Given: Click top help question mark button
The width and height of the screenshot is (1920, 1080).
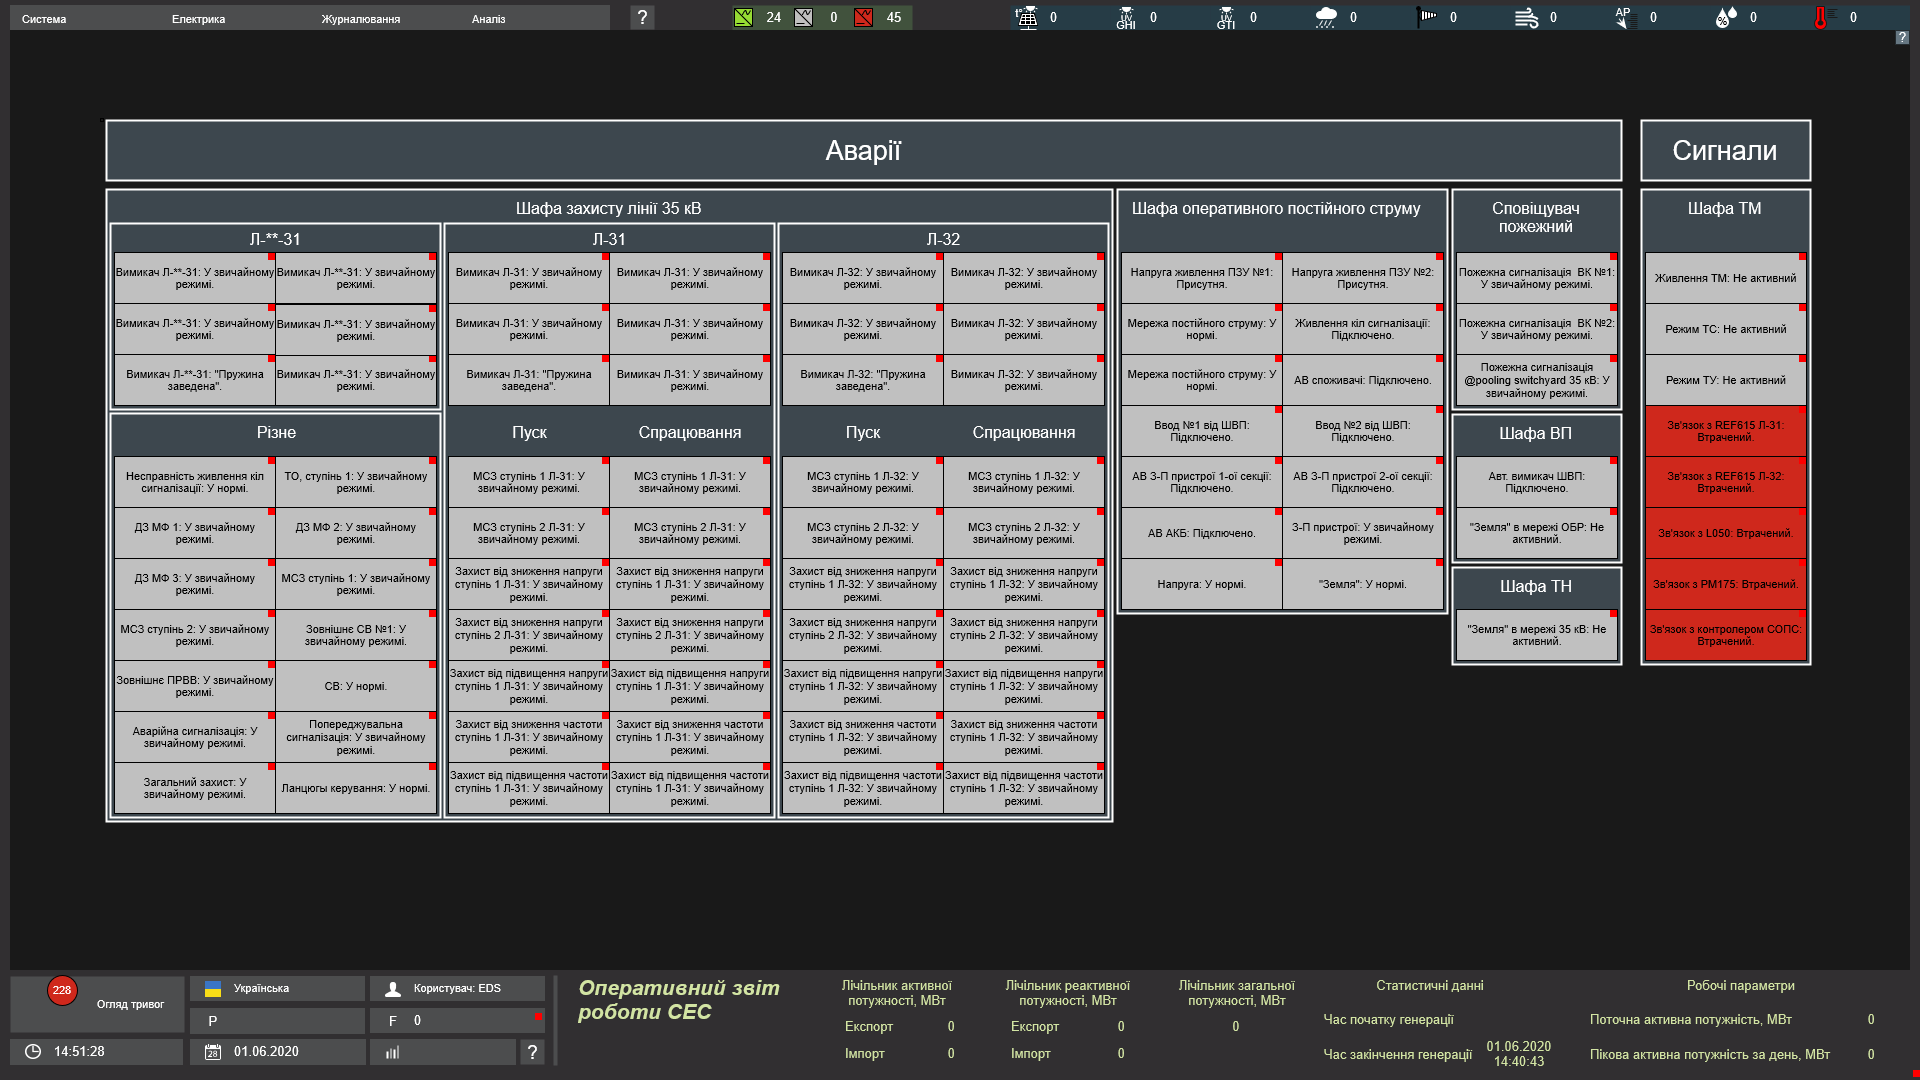Looking at the screenshot, I should 642,17.
